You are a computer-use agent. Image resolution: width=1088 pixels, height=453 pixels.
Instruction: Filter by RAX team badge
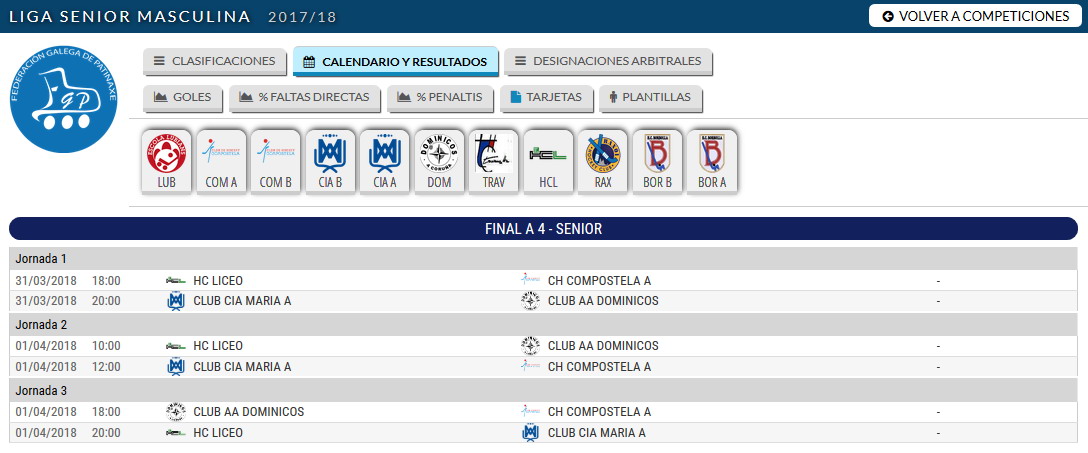603,161
